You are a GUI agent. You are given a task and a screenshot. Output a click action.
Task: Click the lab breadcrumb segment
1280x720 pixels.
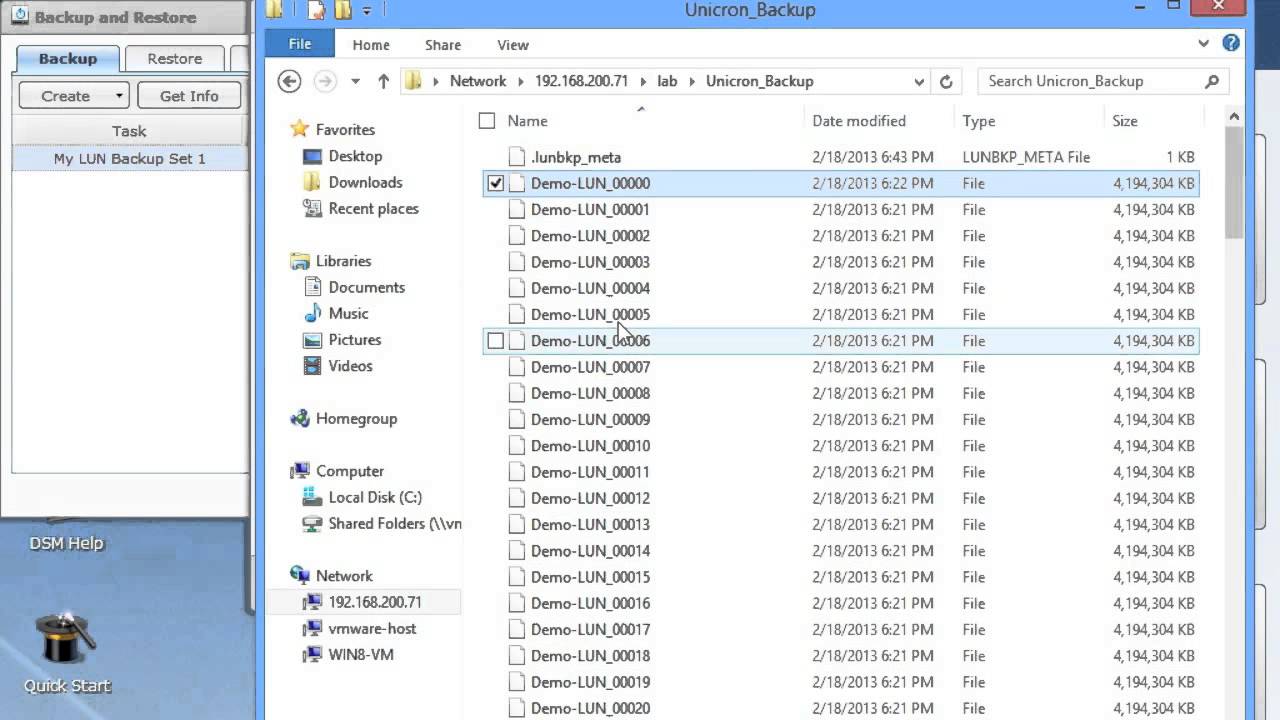tap(668, 81)
